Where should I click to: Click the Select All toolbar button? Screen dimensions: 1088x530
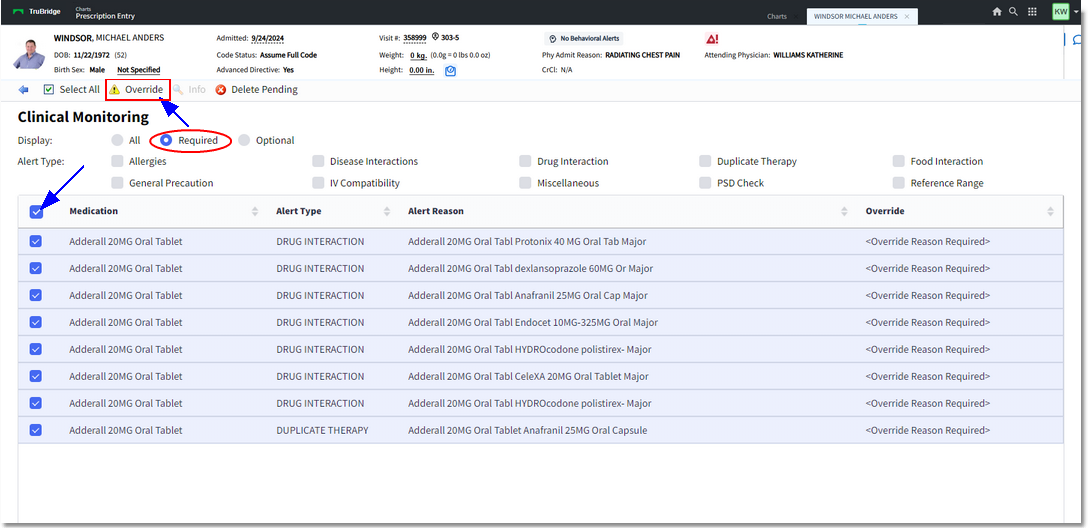(71, 89)
